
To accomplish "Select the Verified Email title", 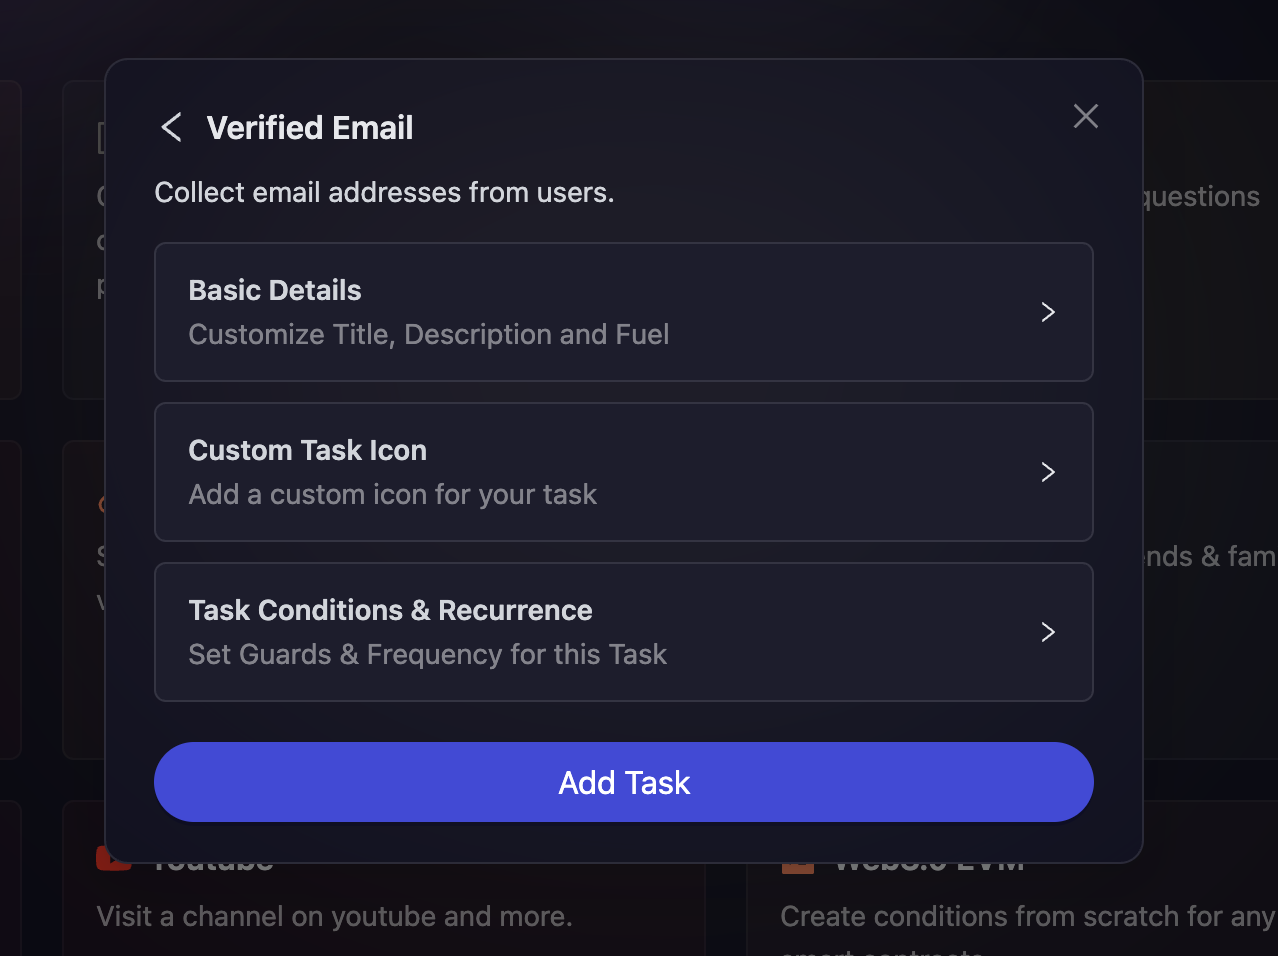I will tap(310, 127).
